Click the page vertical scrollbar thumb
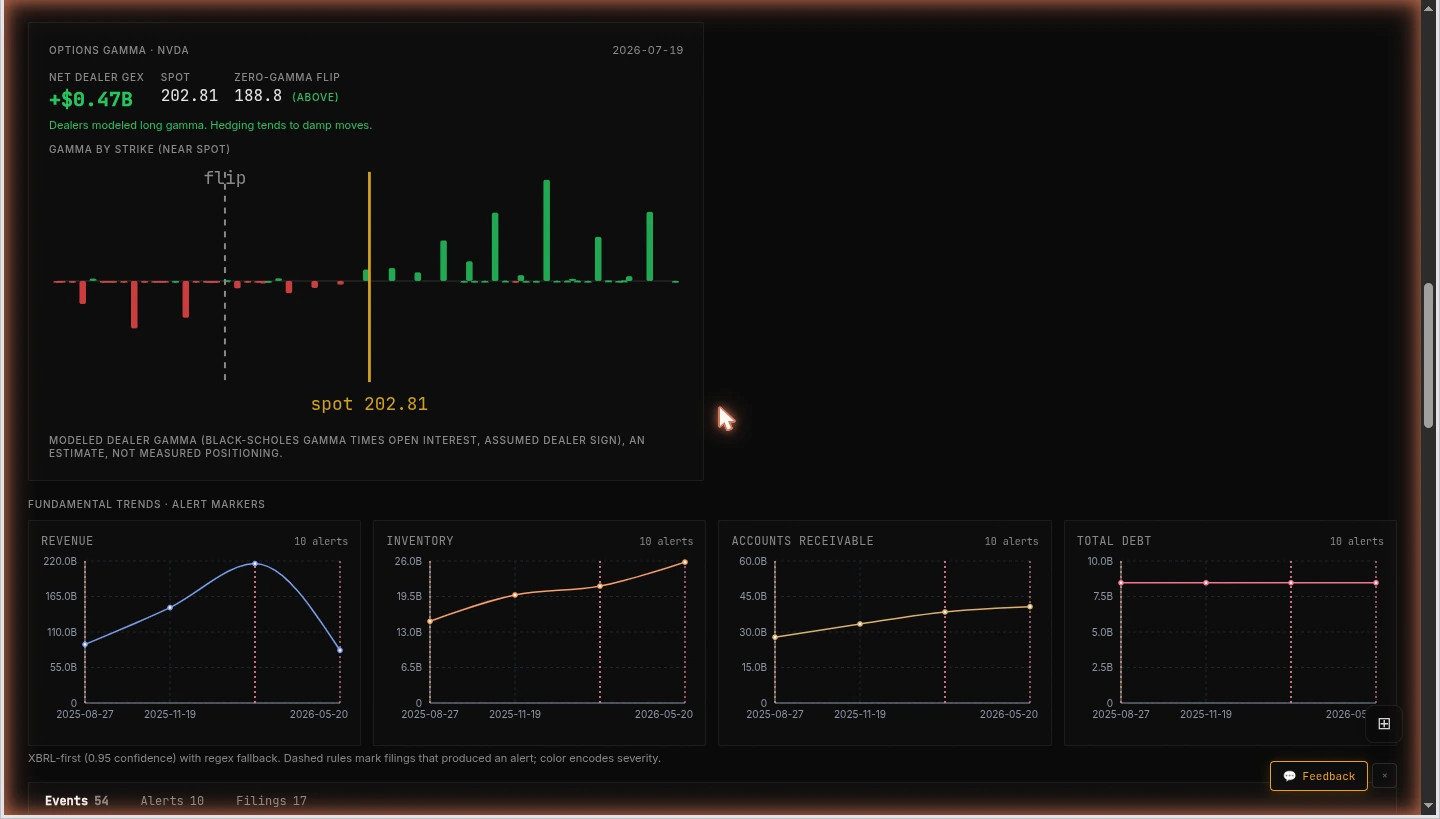This screenshot has height=819, width=1440. 1429,356
